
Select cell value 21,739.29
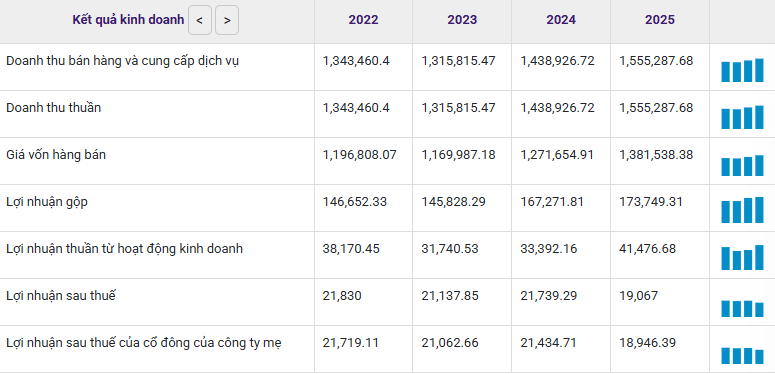(x=549, y=296)
